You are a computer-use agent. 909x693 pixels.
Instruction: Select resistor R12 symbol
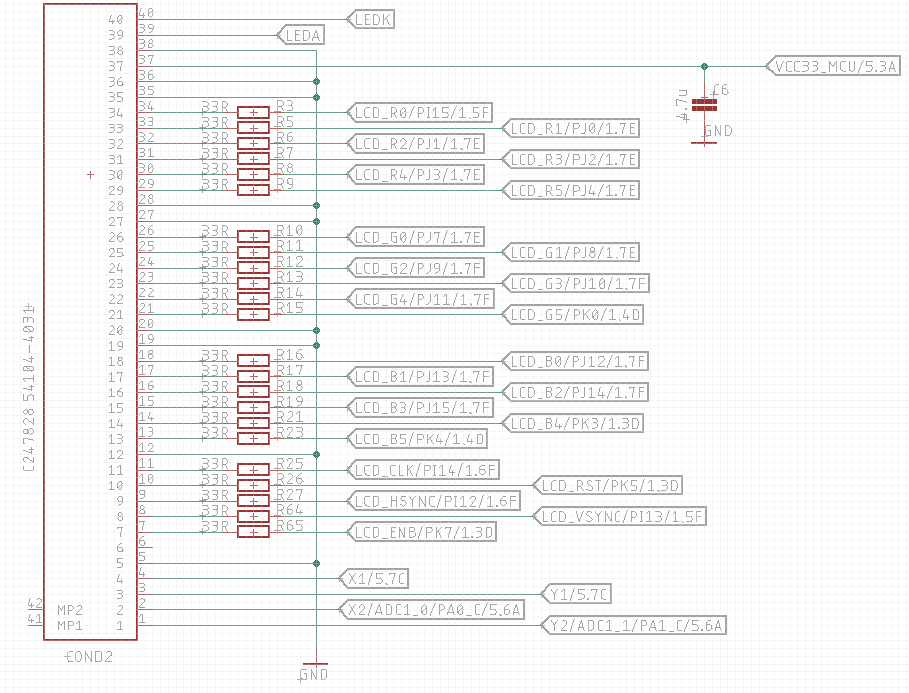click(x=253, y=268)
